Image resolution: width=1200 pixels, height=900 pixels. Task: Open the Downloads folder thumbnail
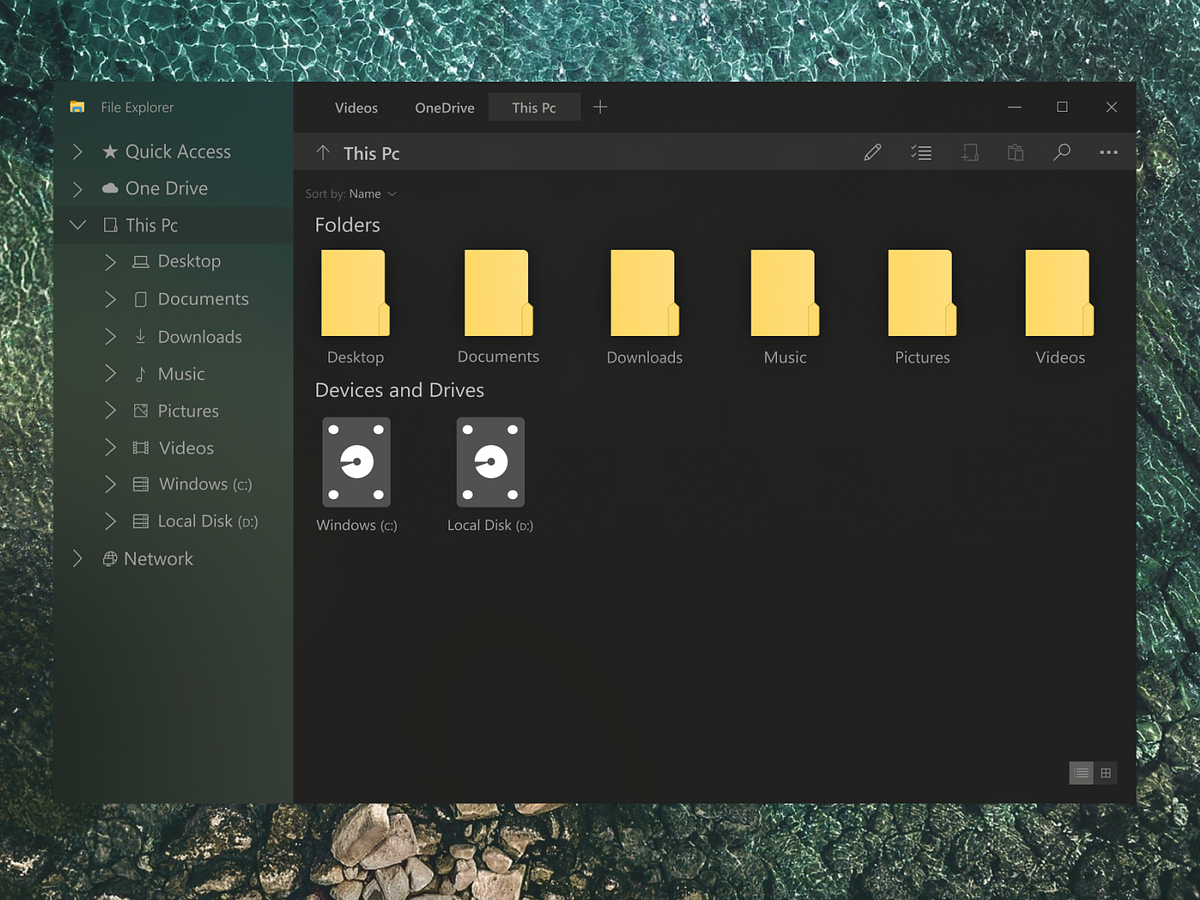pyautogui.click(x=643, y=292)
